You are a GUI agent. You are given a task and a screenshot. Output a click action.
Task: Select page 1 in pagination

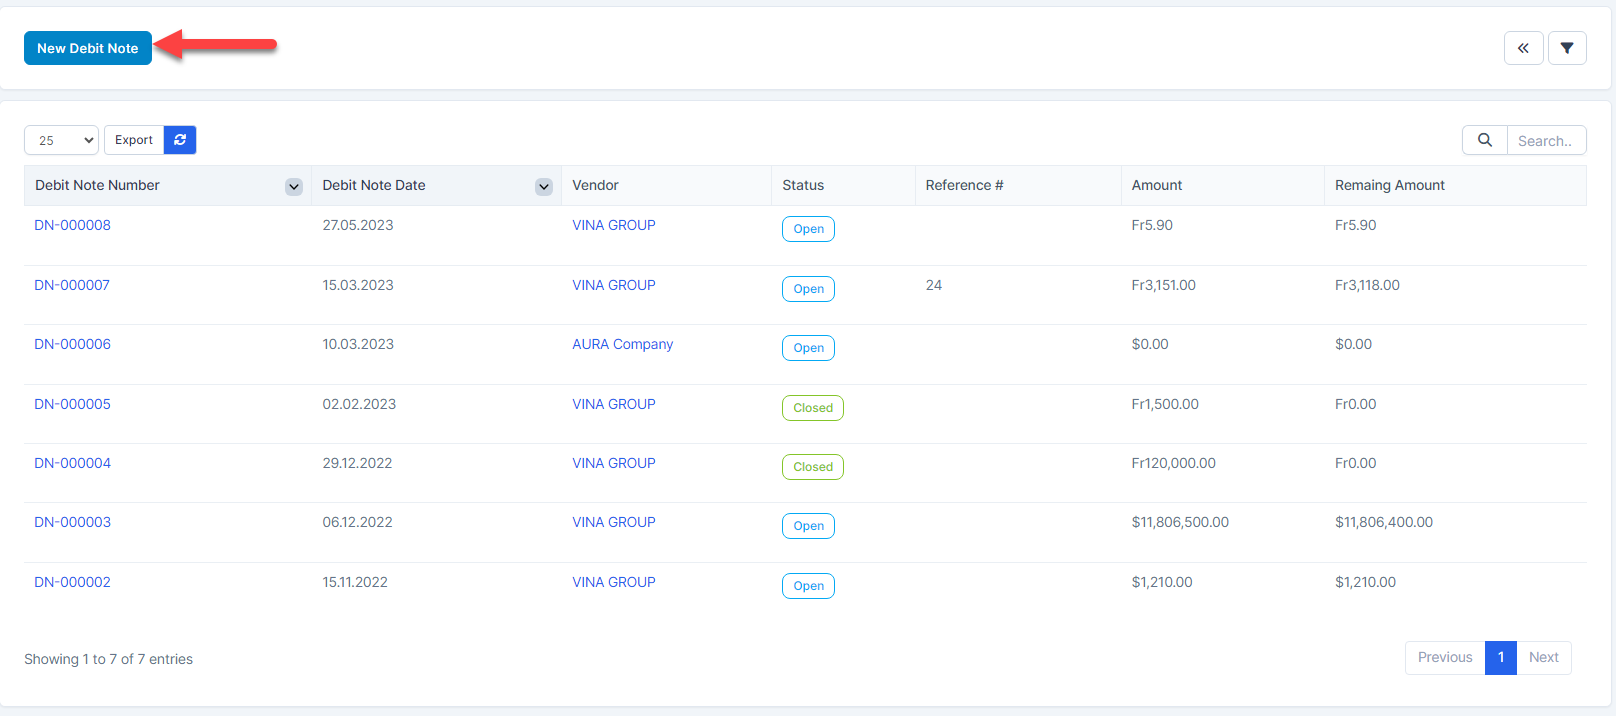[x=1500, y=657]
